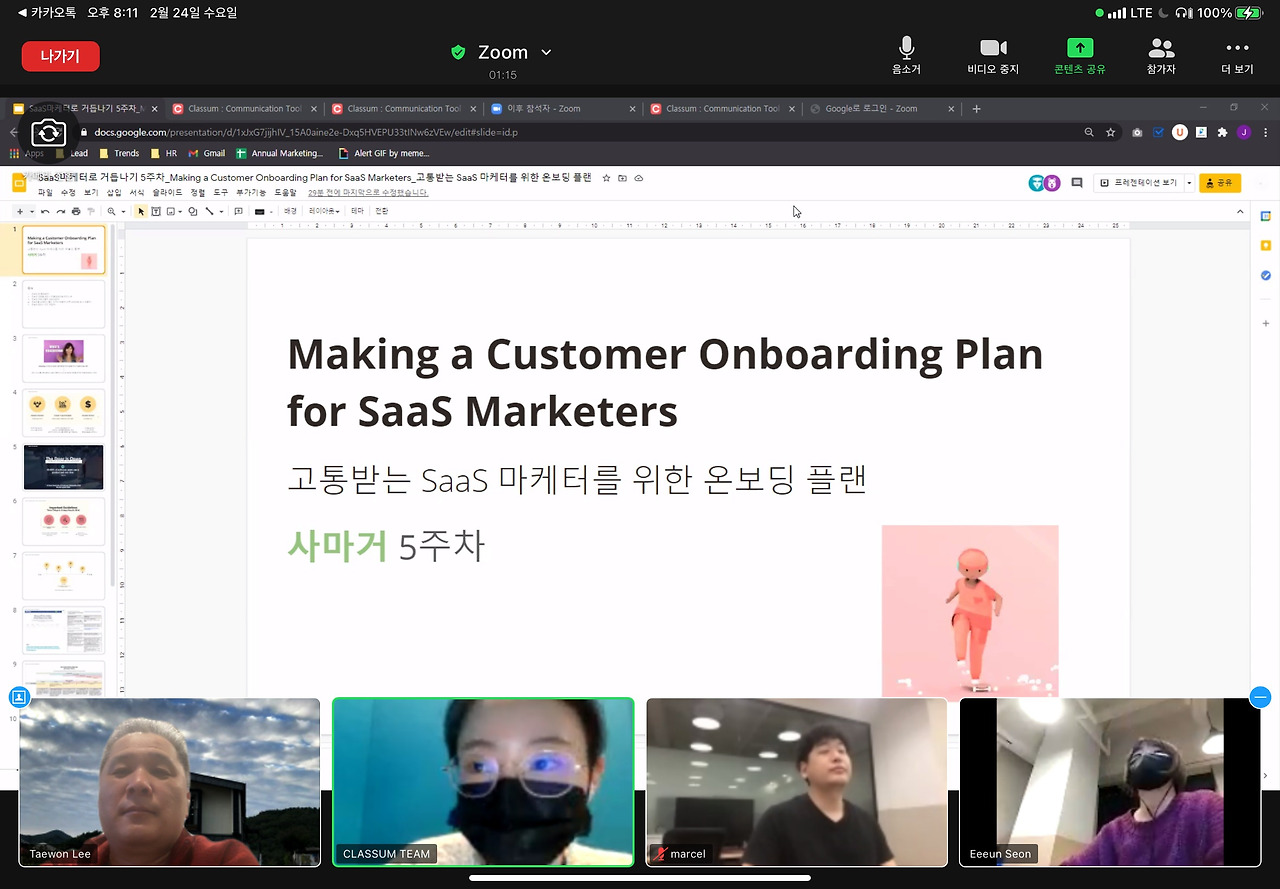Image resolution: width=1280 pixels, height=889 pixels.
Task: Select the shape tool
Action: pos(193,211)
